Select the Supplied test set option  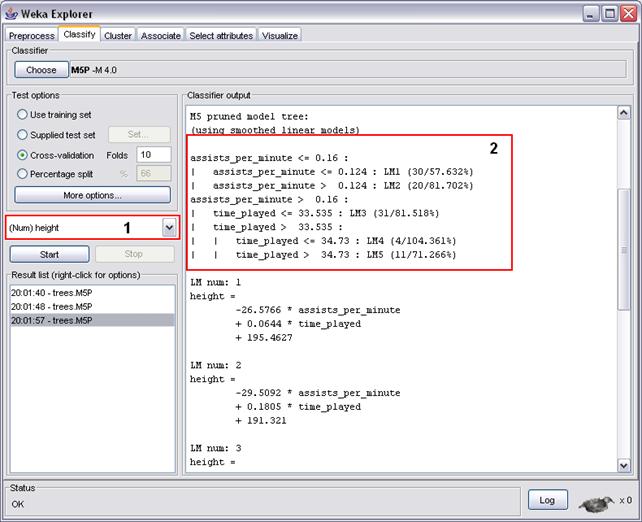point(23,135)
